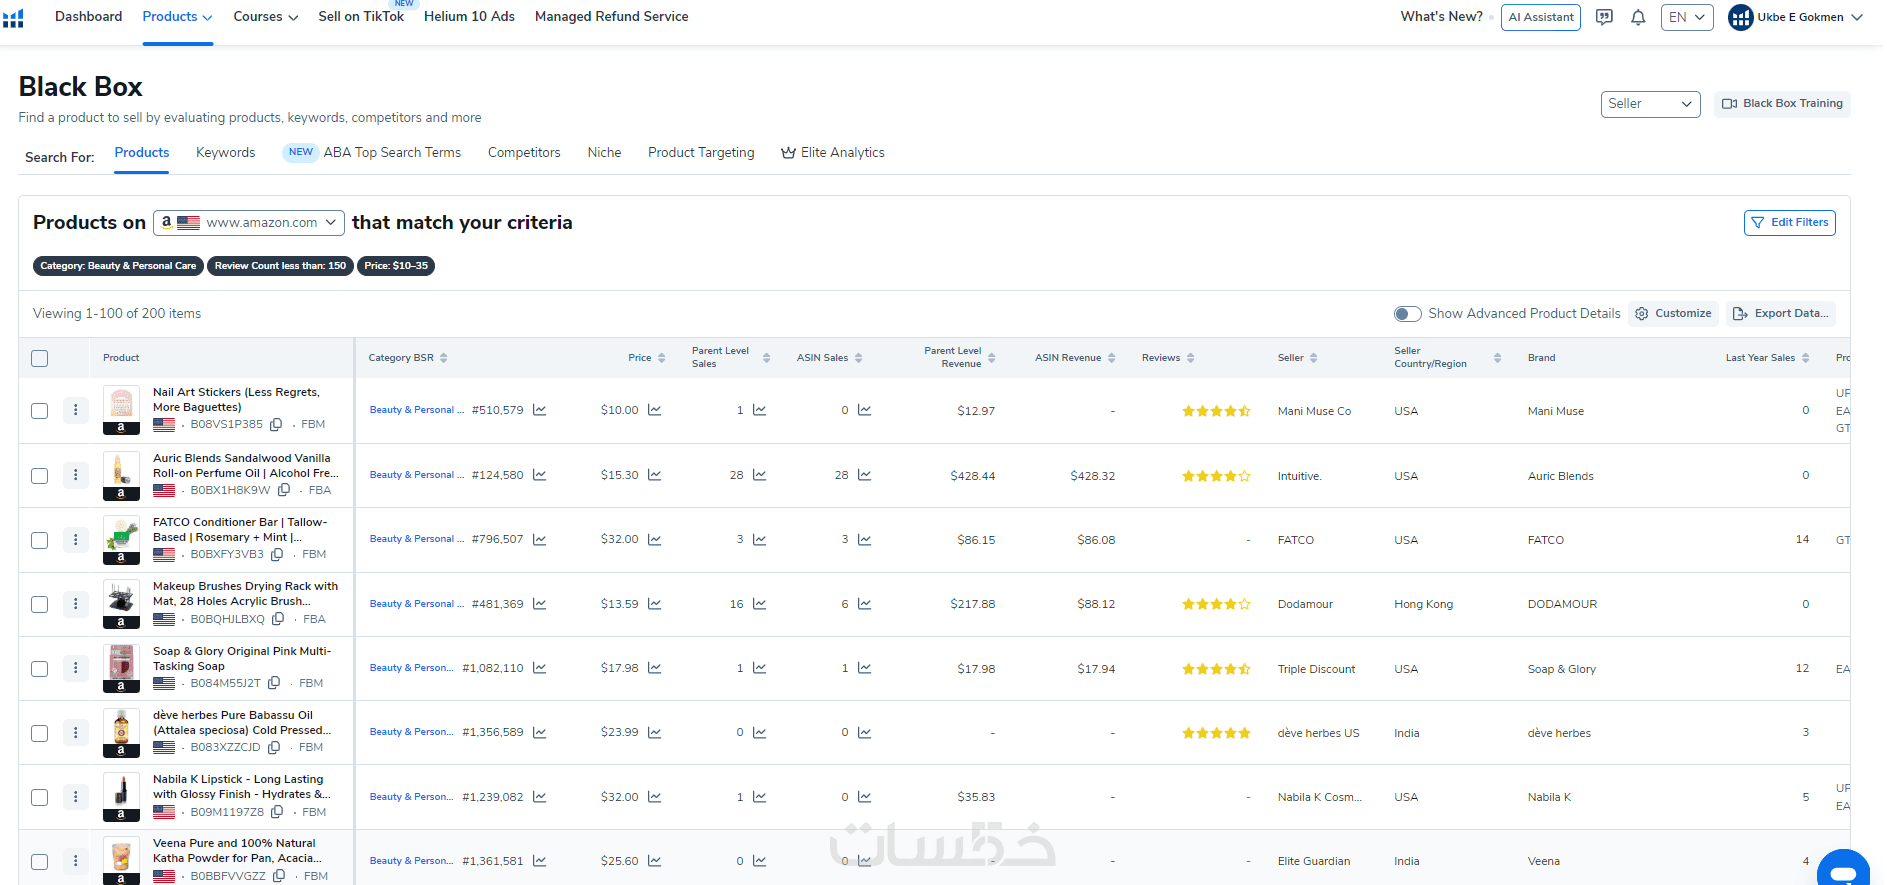Open Sell on TikTok page
Screen dimensions: 1887x885
(361, 17)
